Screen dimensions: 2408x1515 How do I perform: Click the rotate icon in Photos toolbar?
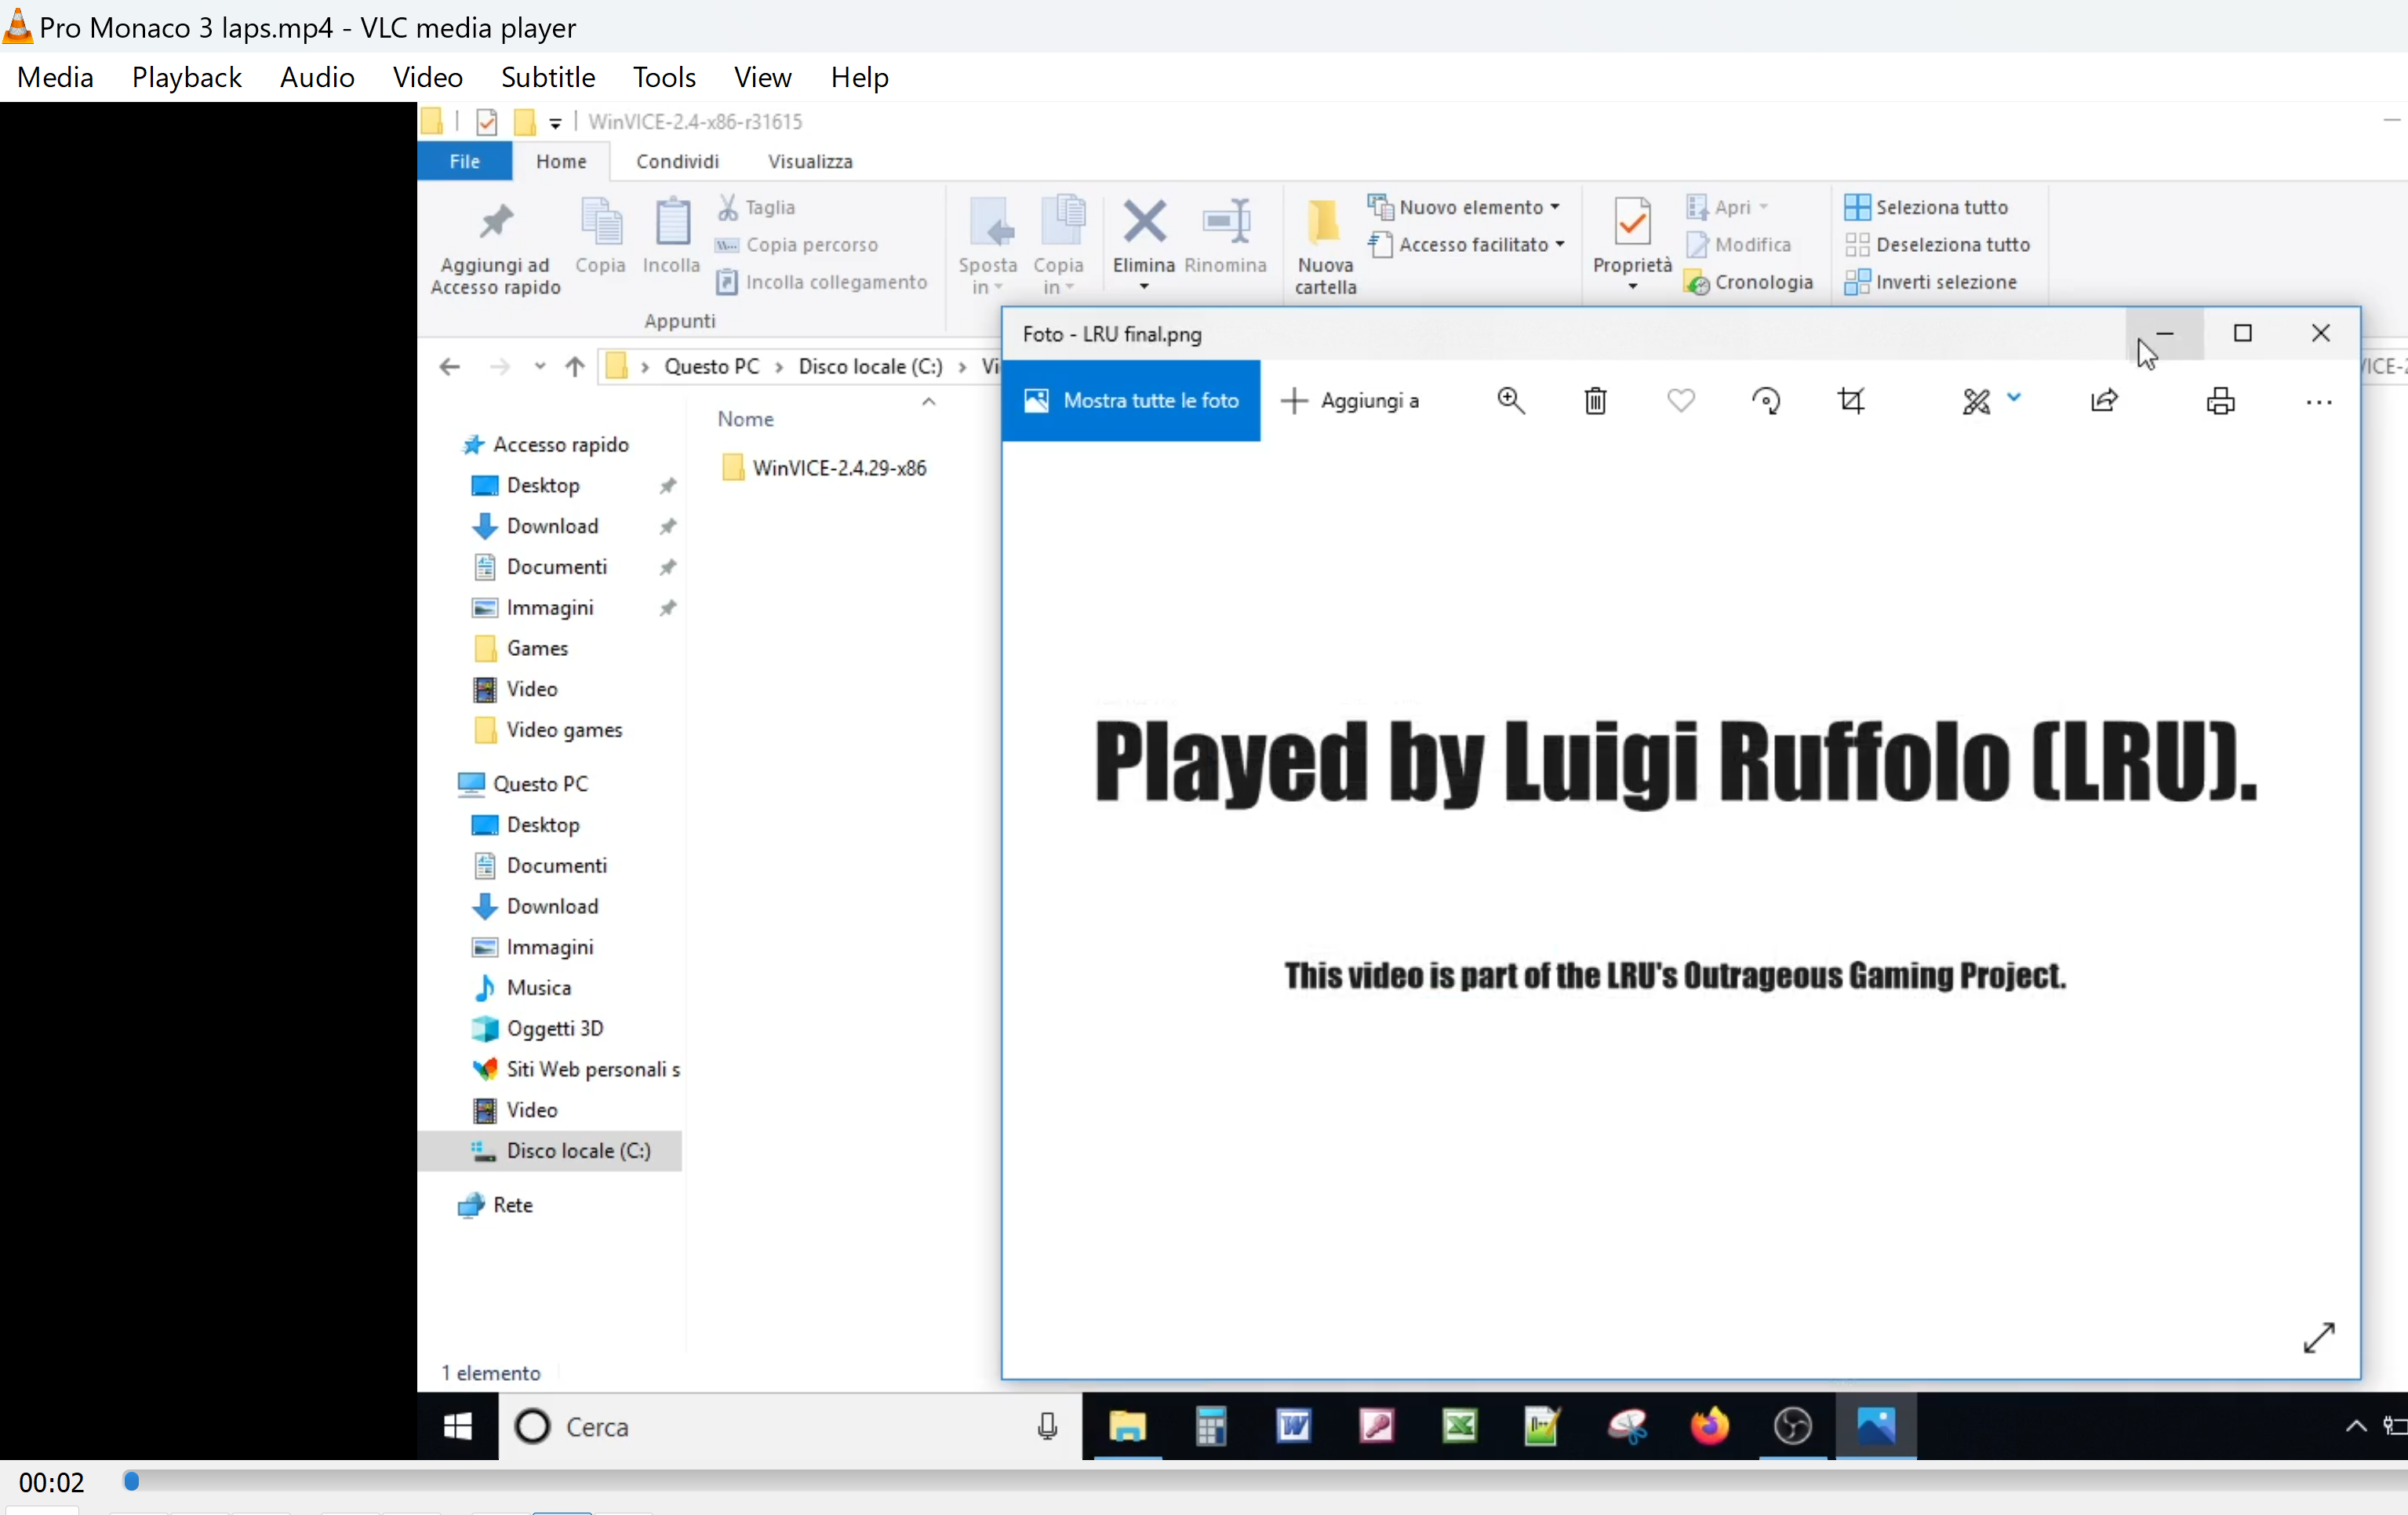click(x=1767, y=401)
